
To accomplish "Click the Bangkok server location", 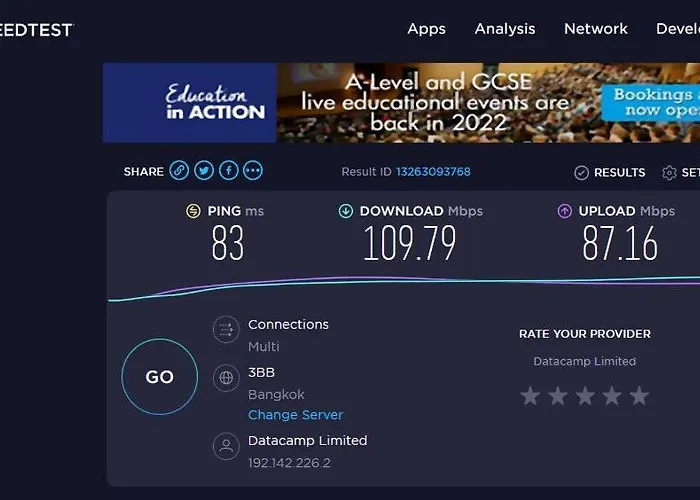I will (276, 395).
